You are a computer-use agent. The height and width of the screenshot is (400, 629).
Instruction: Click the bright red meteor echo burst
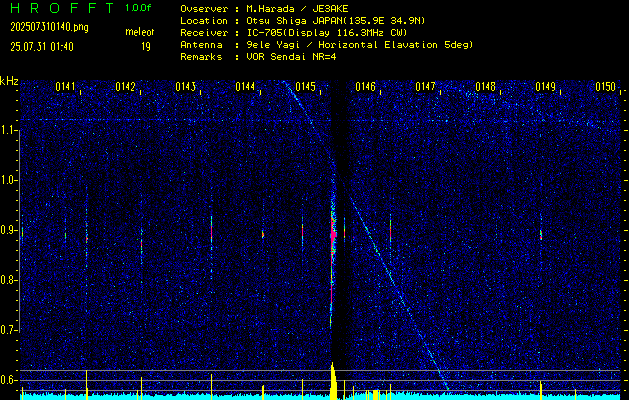point(333,237)
